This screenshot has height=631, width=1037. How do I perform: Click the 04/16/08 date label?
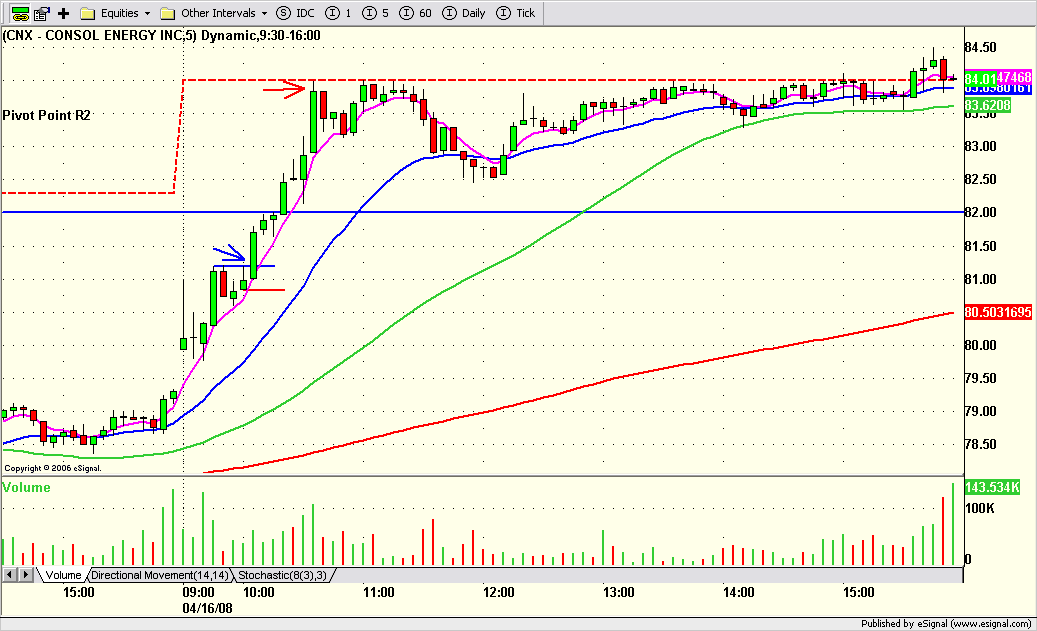(x=208, y=608)
